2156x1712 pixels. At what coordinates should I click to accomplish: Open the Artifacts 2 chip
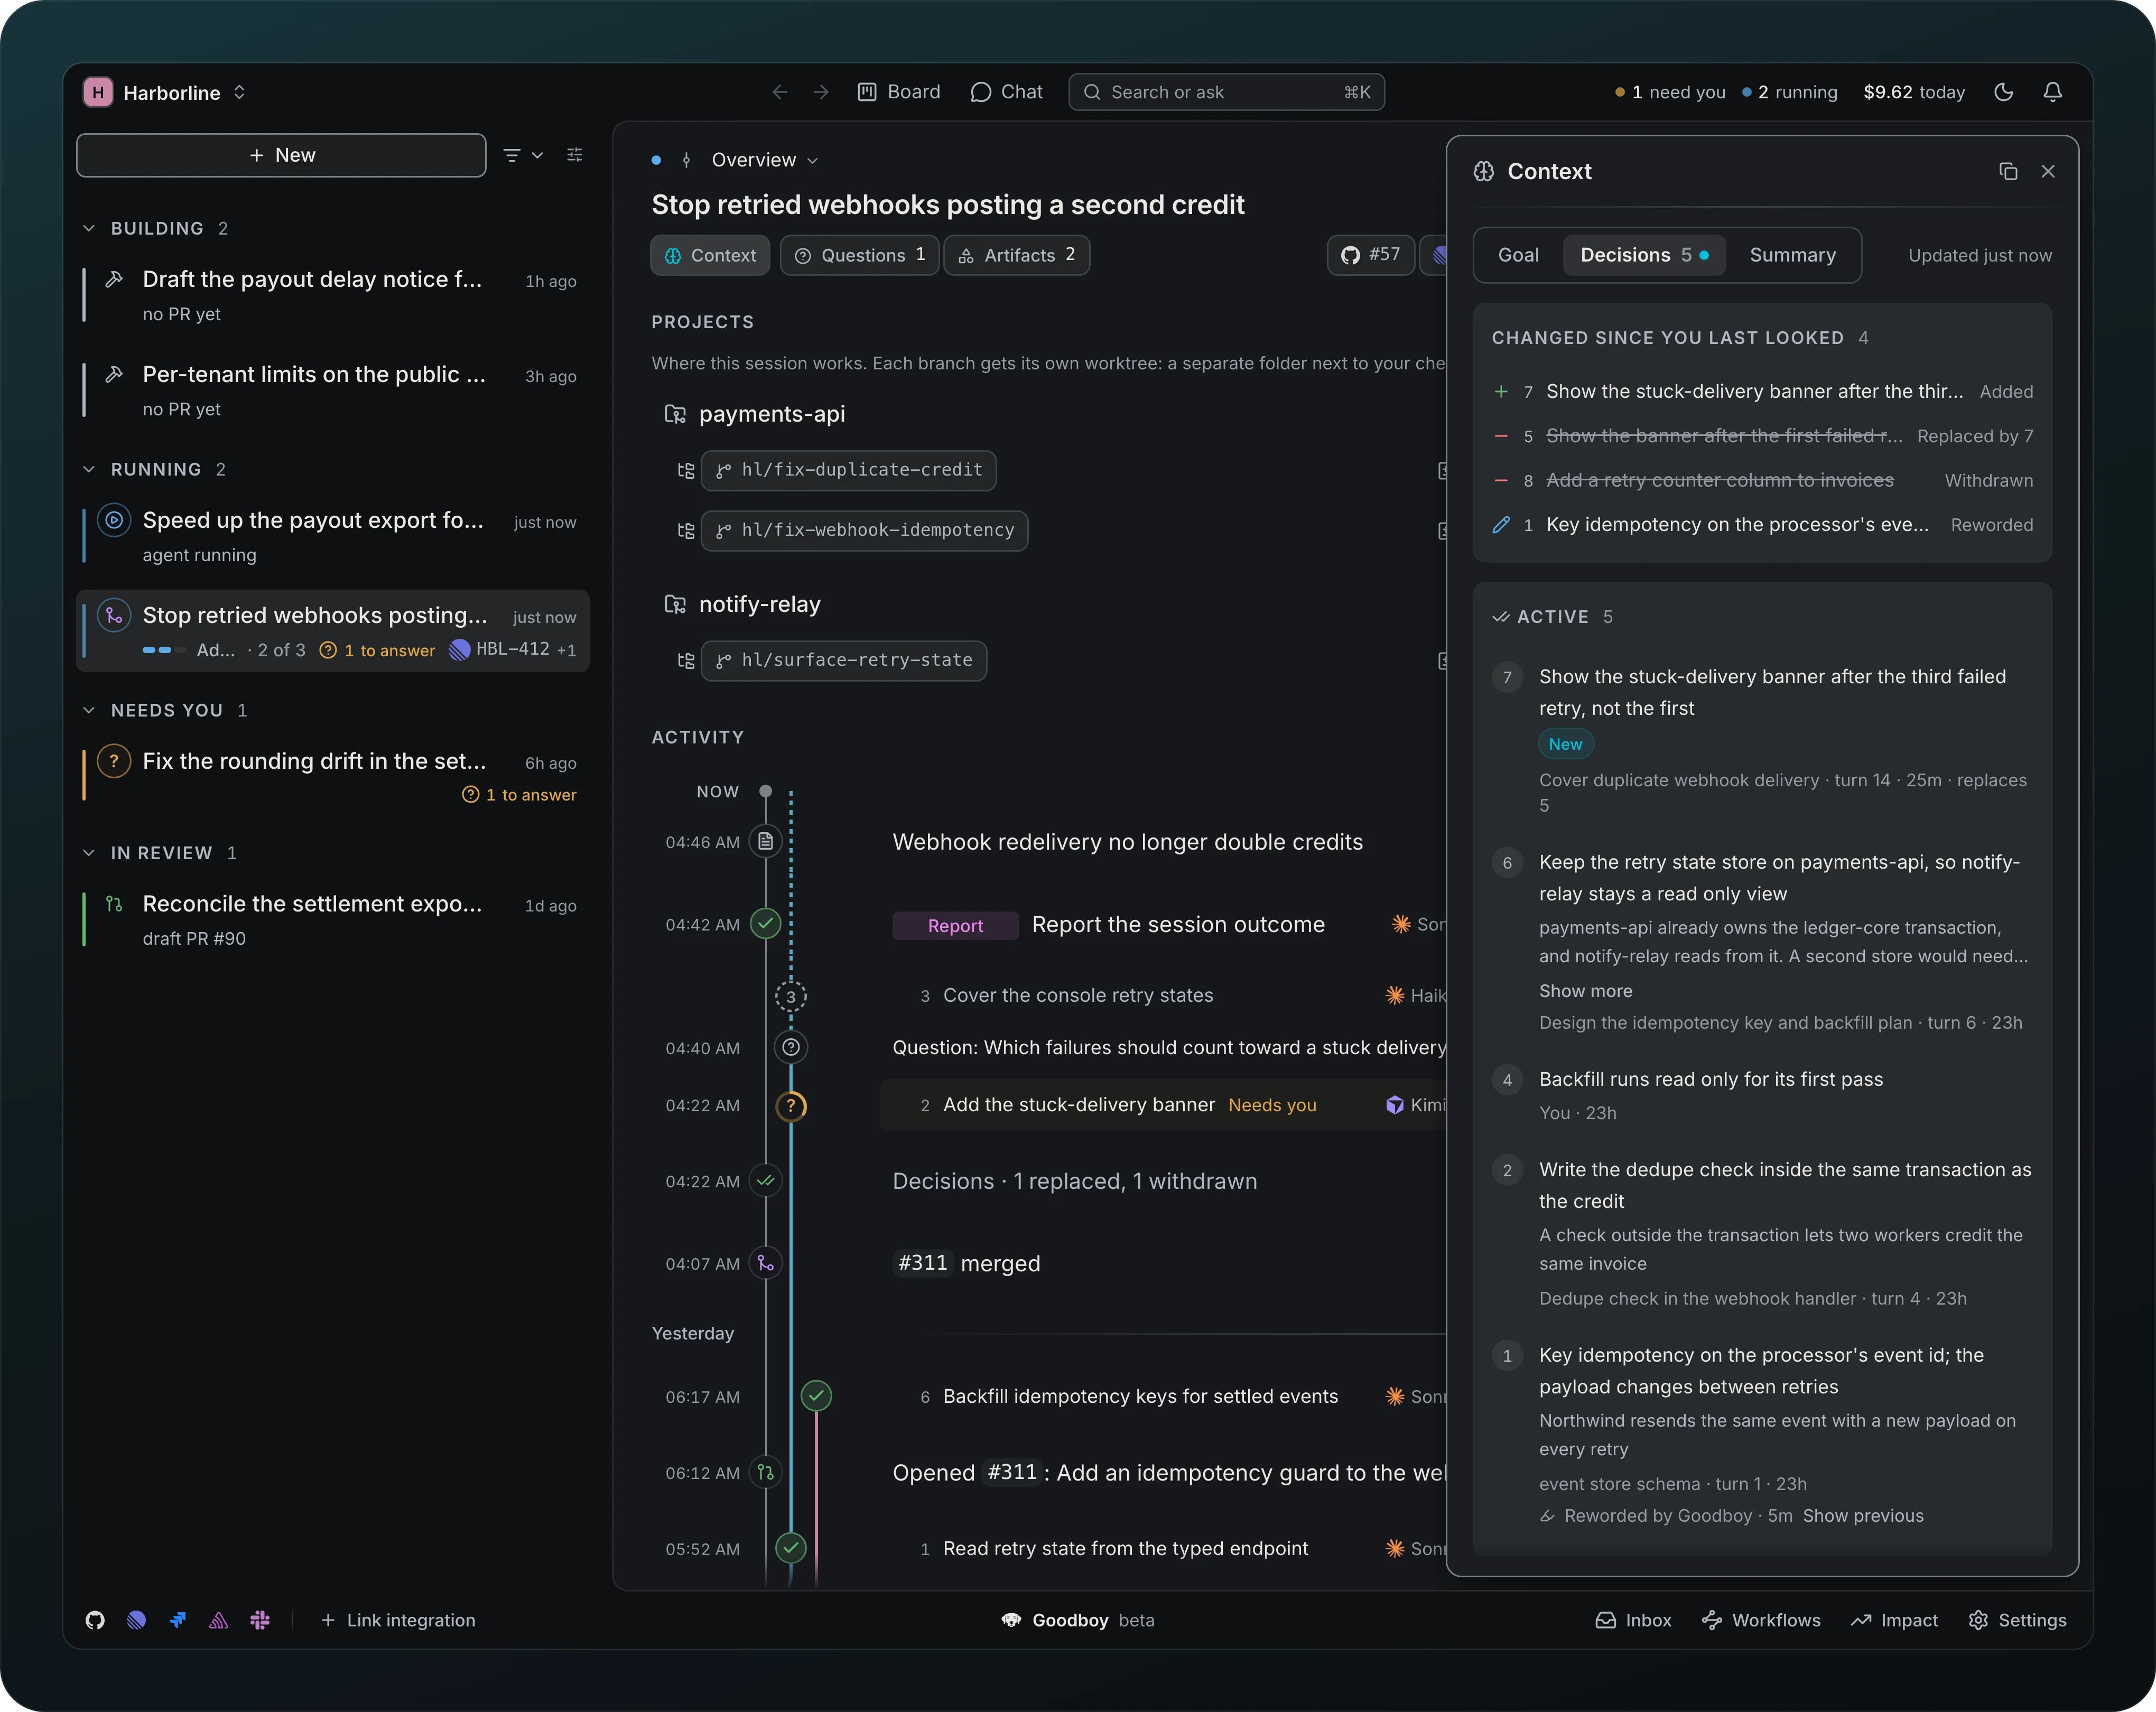click(x=1016, y=255)
